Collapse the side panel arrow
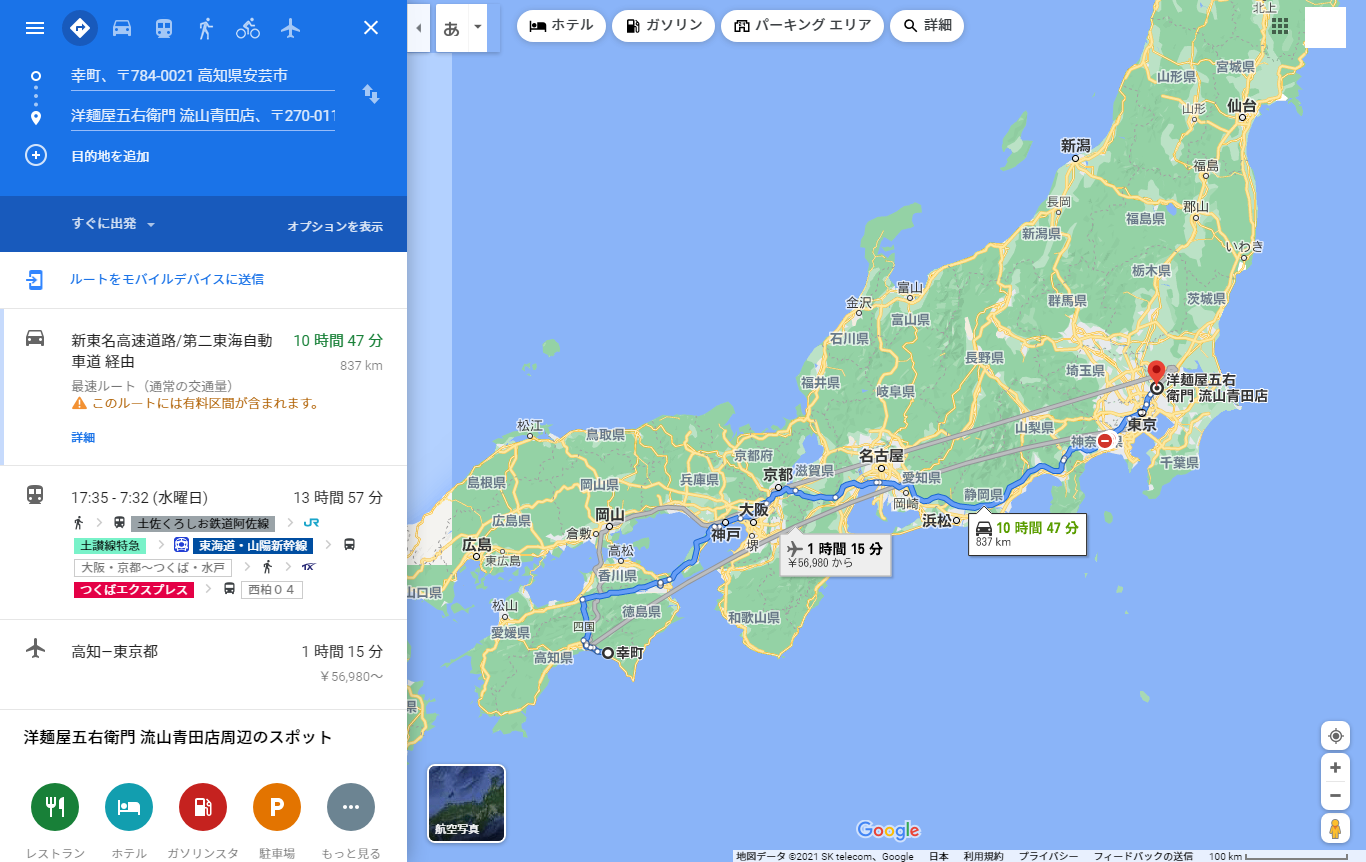This screenshot has width=1366, height=862. (x=418, y=28)
